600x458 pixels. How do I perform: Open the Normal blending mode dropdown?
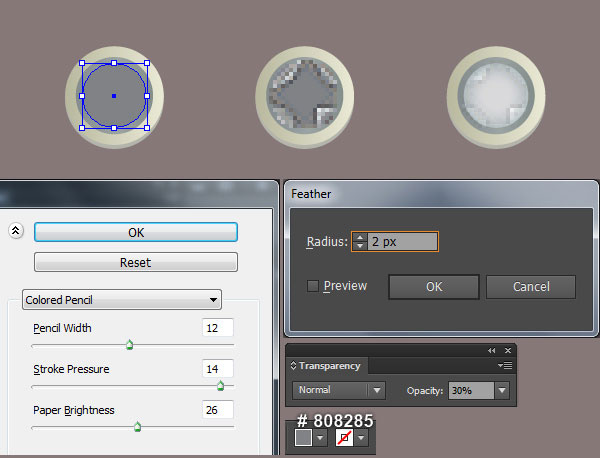[338, 390]
